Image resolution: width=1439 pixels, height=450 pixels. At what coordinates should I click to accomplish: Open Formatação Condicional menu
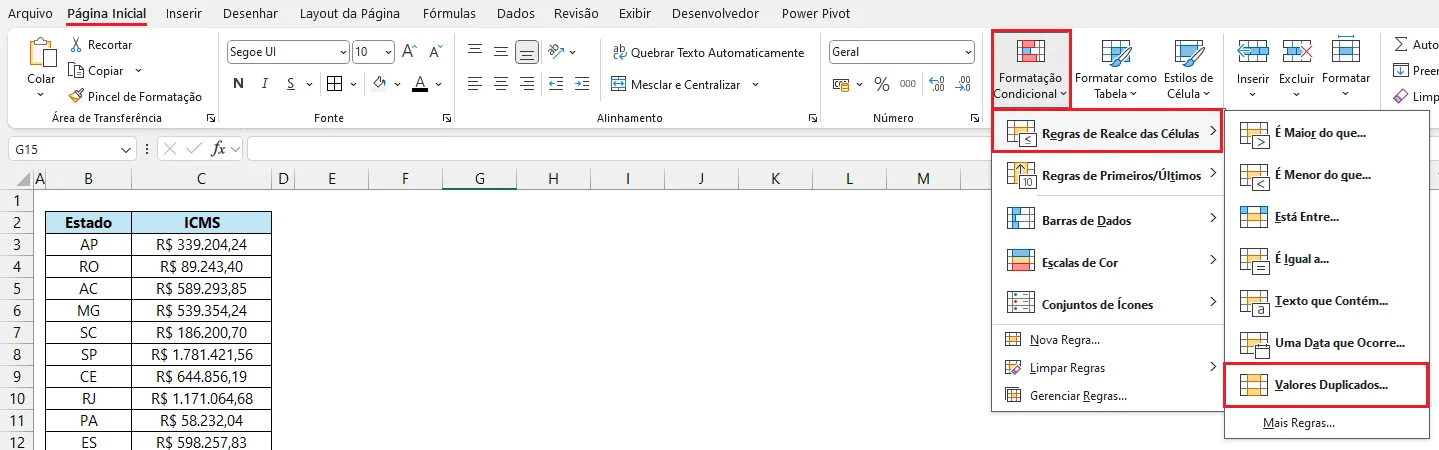[x=1031, y=70]
